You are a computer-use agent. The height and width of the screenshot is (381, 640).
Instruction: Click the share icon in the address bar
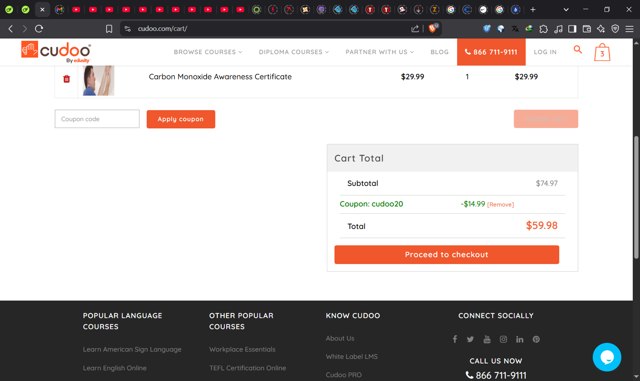point(415,29)
